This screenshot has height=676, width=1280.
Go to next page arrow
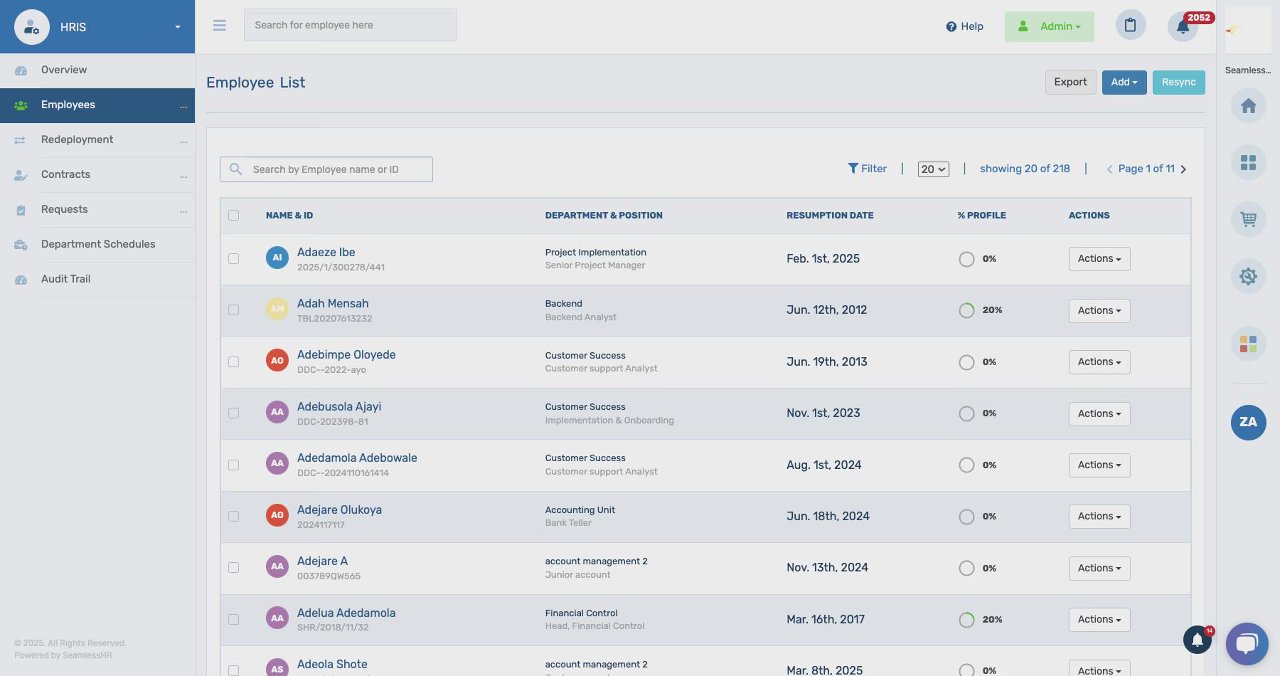click(1184, 170)
